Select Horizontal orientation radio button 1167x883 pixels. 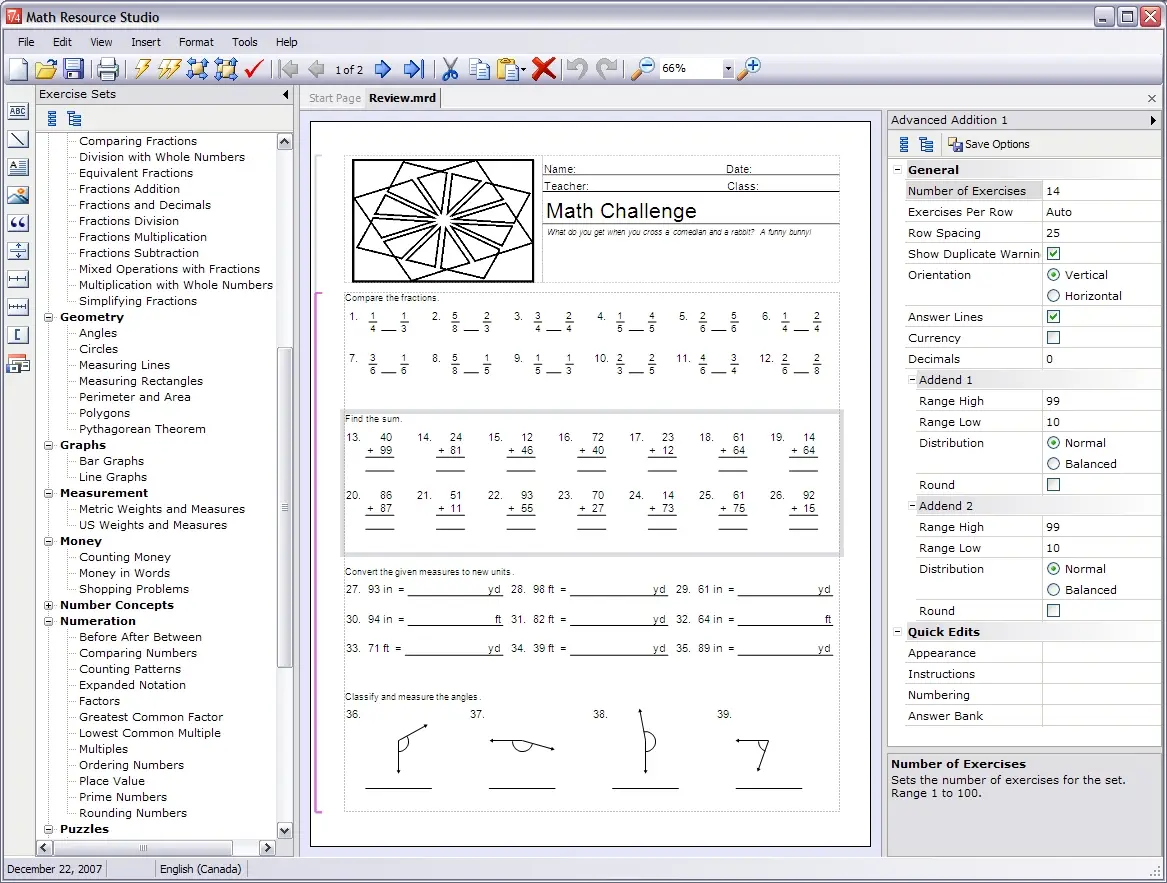coord(1053,296)
